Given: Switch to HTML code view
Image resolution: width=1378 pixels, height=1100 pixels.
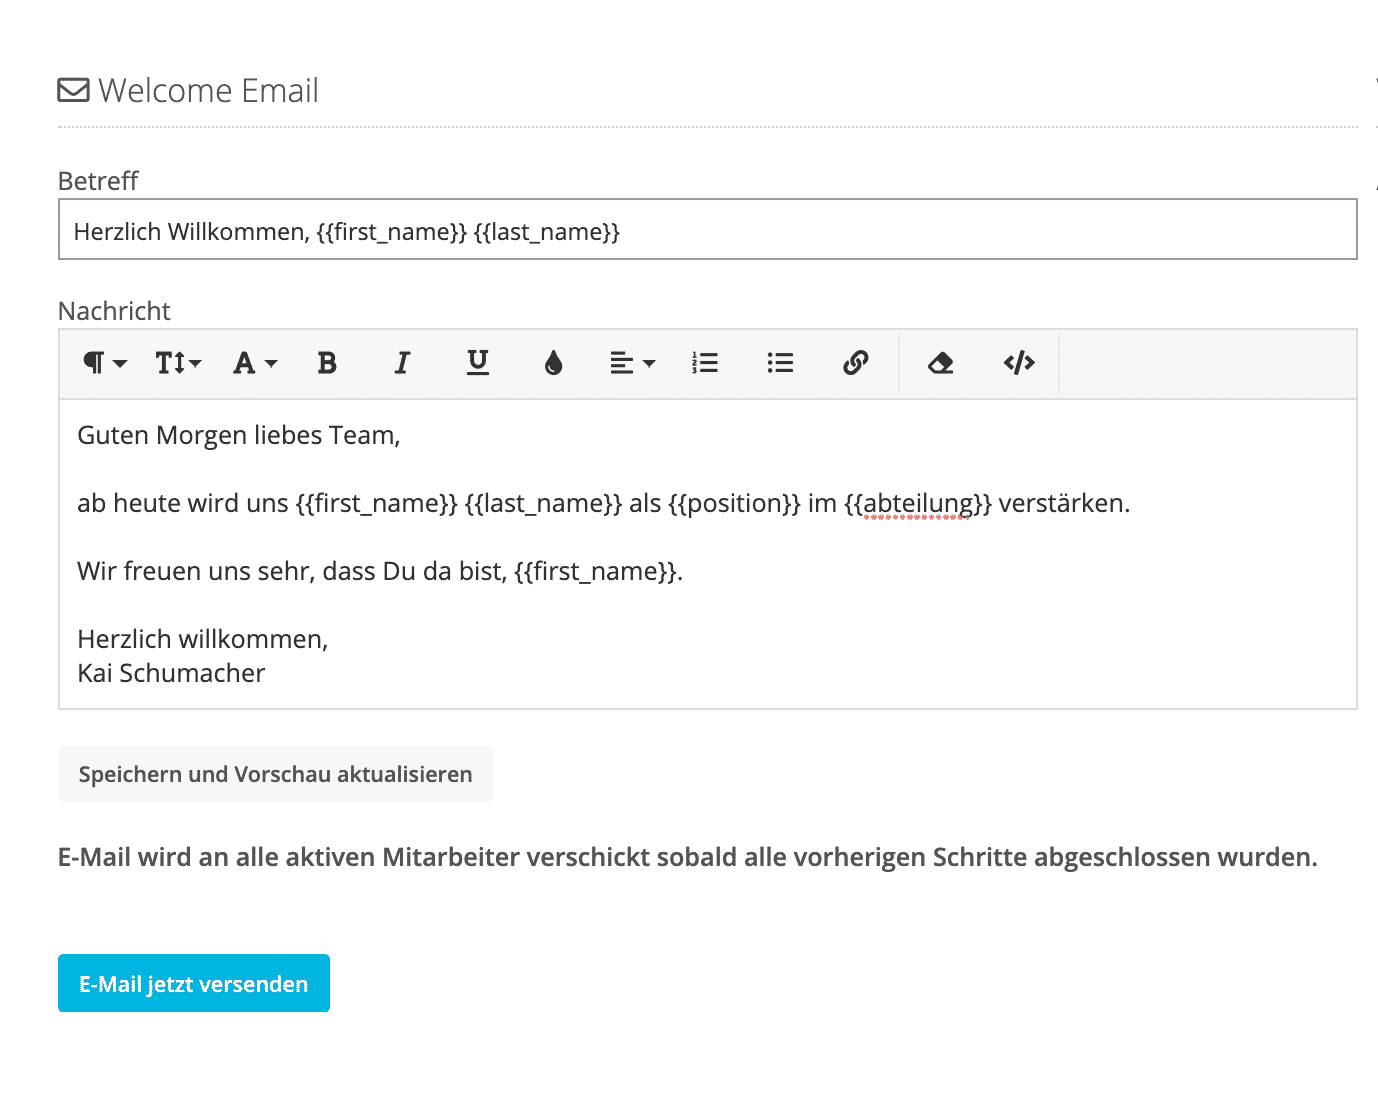Looking at the screenshot, I should click(x=1018, y=363).
